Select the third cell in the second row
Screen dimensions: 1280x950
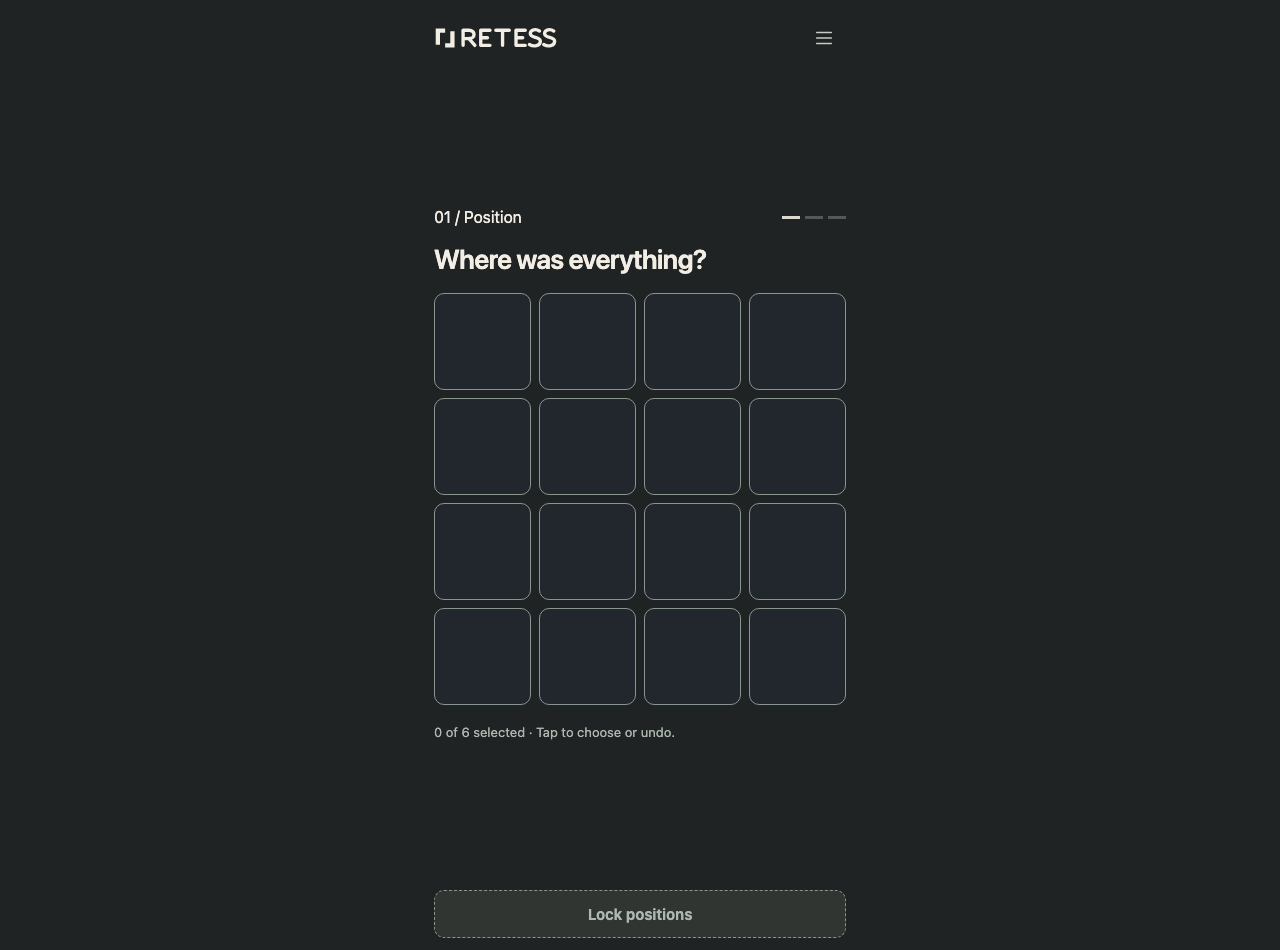point(692,446)
